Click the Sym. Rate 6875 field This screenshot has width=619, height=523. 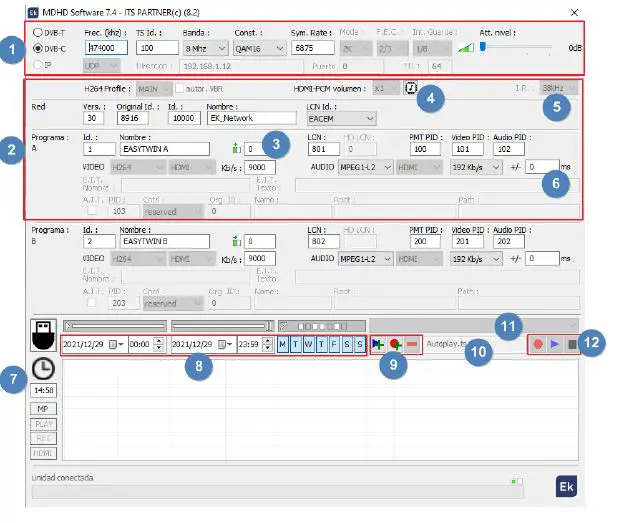tap(313, 48)
